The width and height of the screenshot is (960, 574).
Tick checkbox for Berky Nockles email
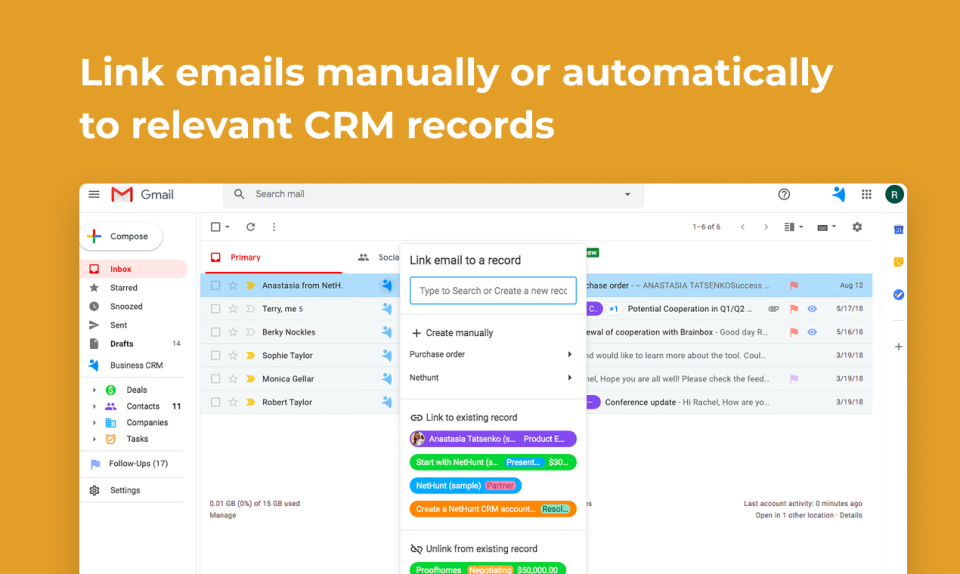coord(216,332)
